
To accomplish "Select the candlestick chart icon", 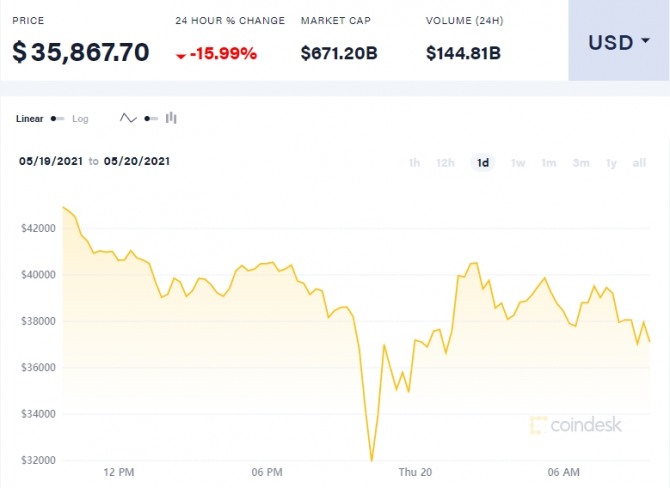I will (172, 118).
